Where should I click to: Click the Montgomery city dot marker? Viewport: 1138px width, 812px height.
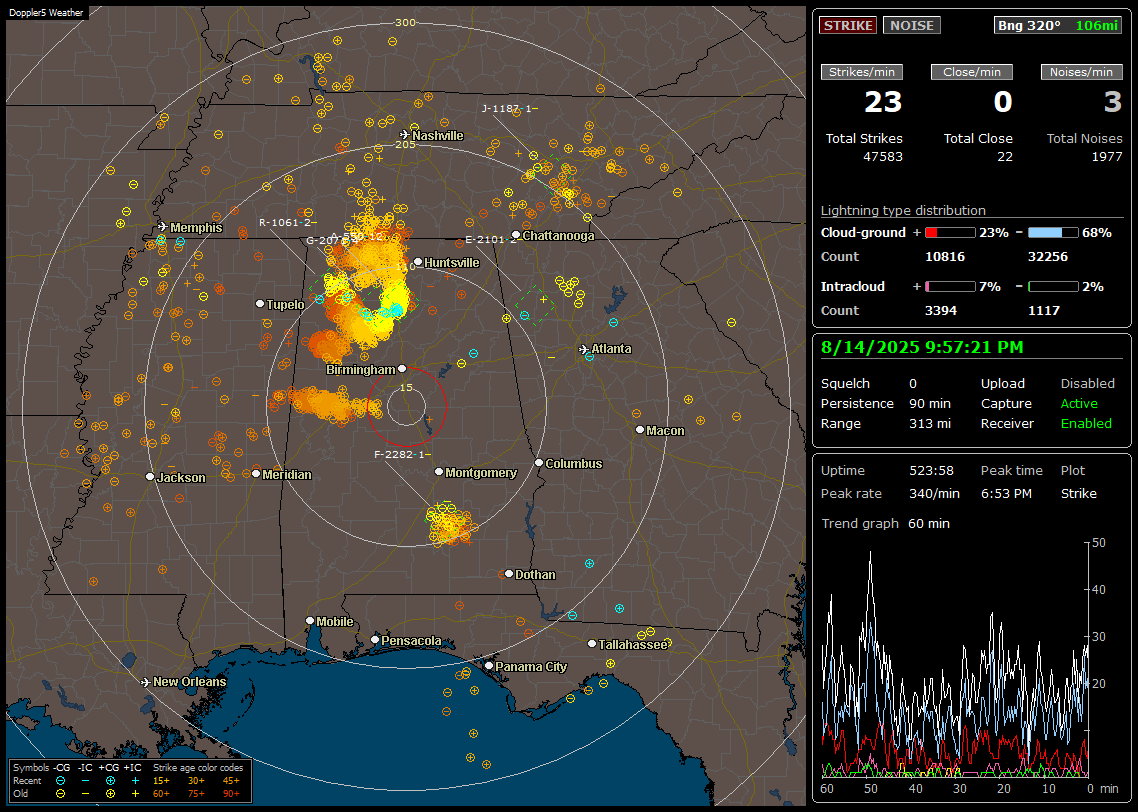tap(438, 472)
